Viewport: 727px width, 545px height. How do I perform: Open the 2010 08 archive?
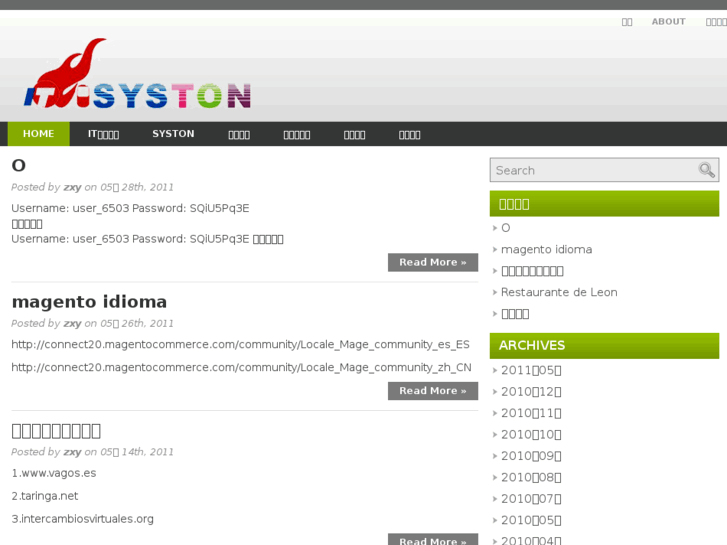tap(531, 477)
